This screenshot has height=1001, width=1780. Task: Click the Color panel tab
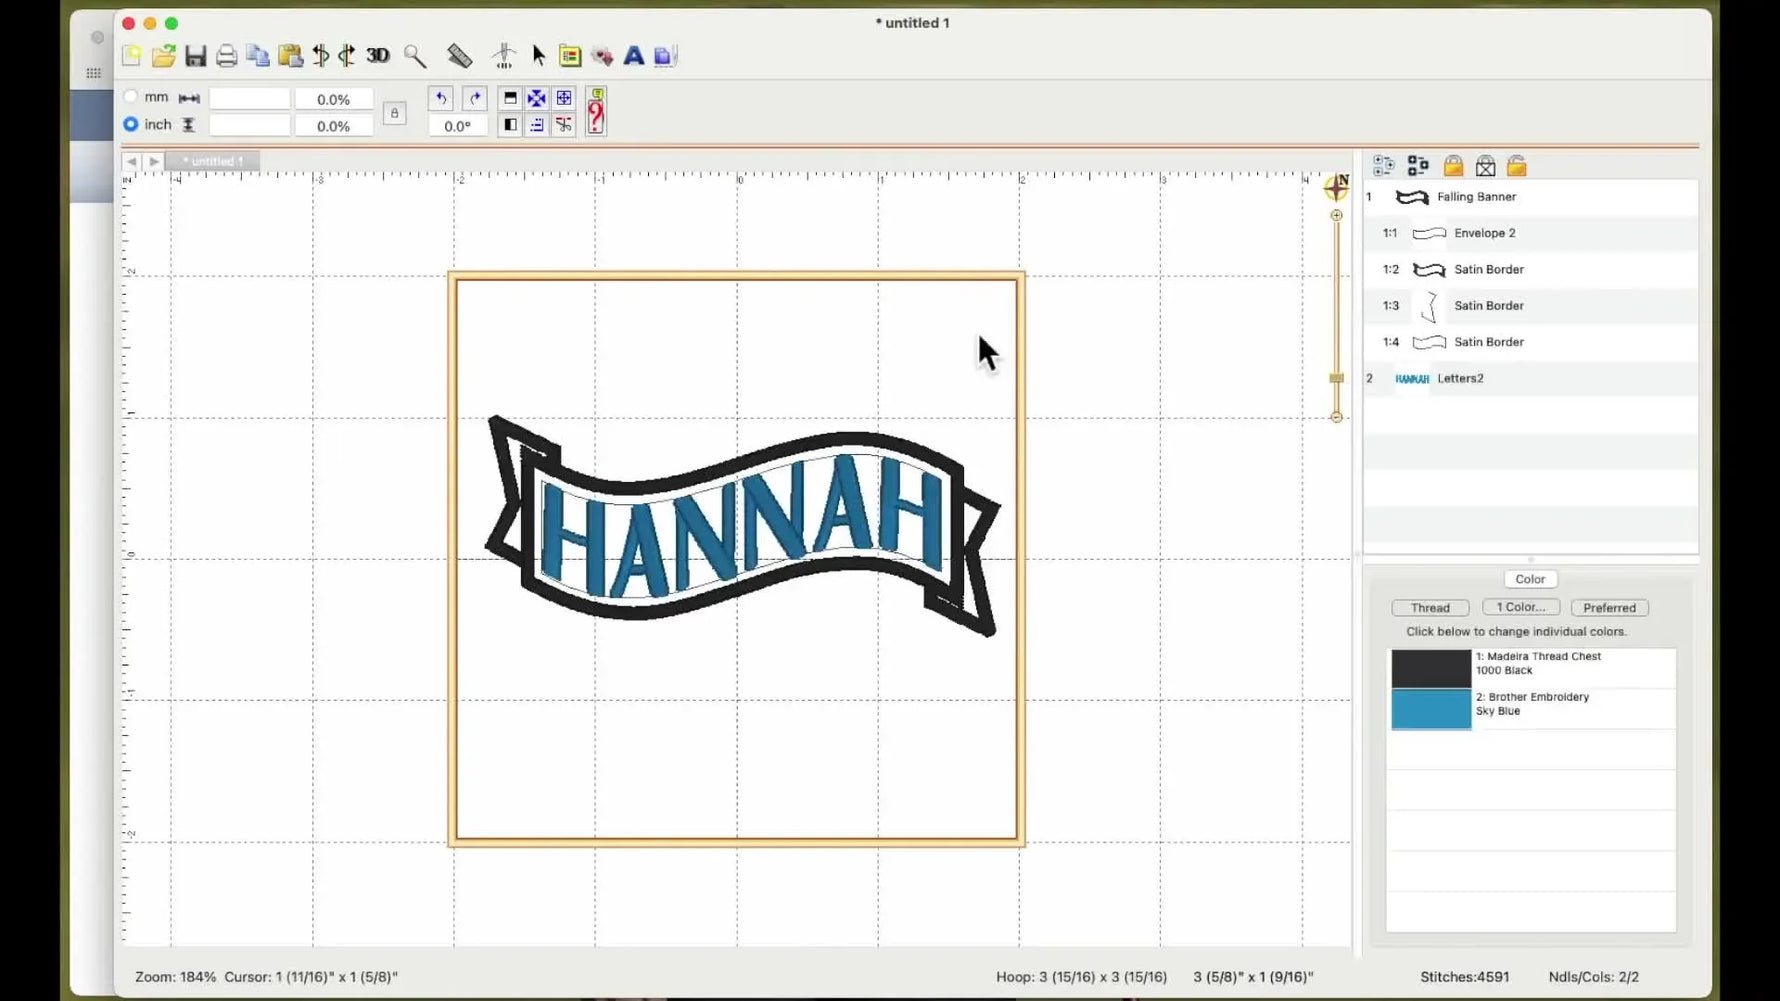point(1530,579)
